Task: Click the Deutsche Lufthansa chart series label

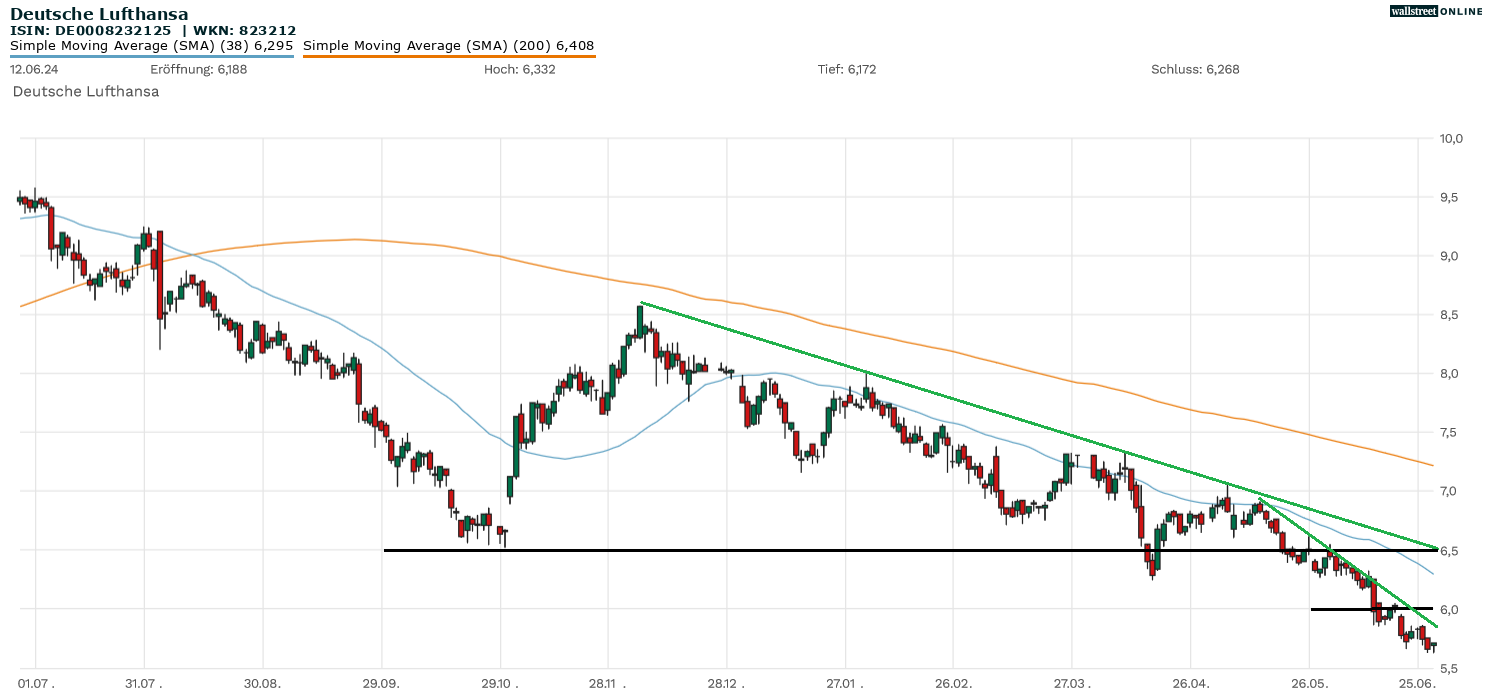Action: pos(86,91)
